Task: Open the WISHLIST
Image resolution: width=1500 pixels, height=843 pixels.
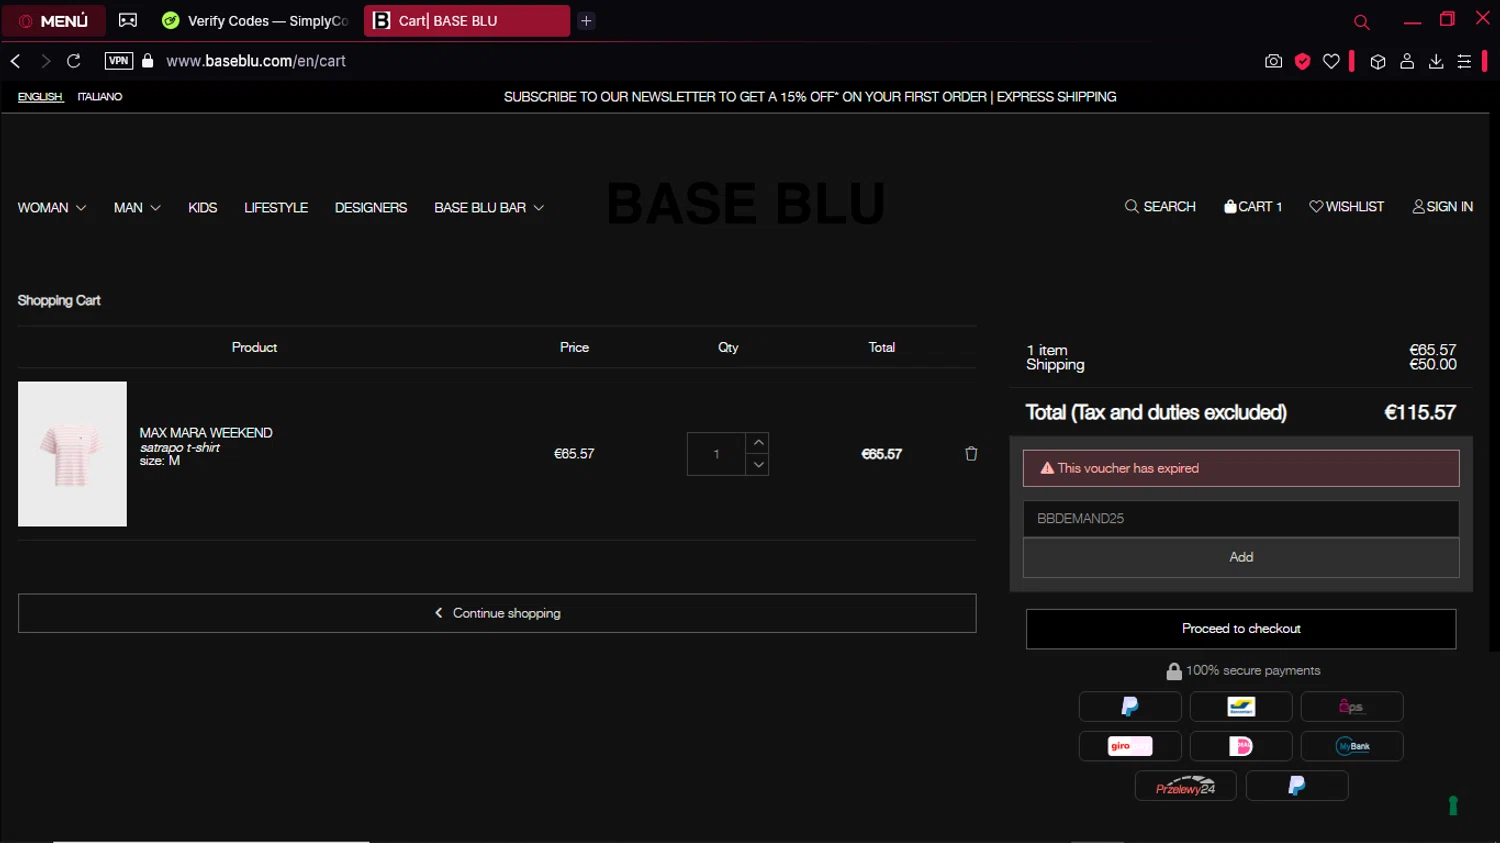Action: 1347,207
